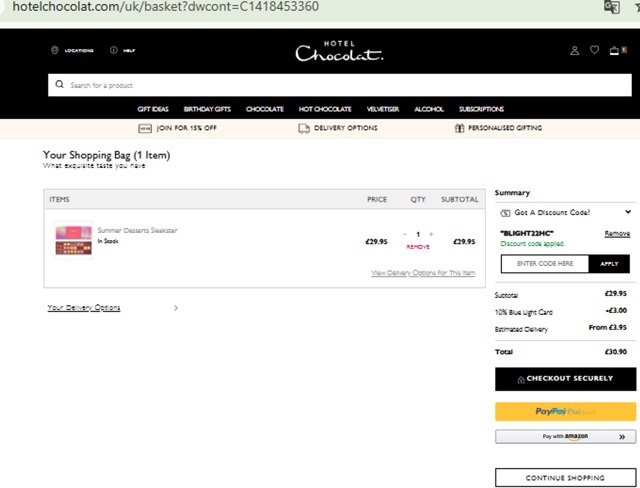Click Checkout Securely button
Viewport: 640px width, 488px height.
coord(565,379)
